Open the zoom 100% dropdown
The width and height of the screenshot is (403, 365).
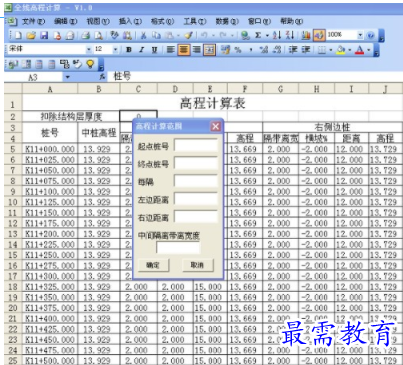pyautogui.click(x=360, y=35)
